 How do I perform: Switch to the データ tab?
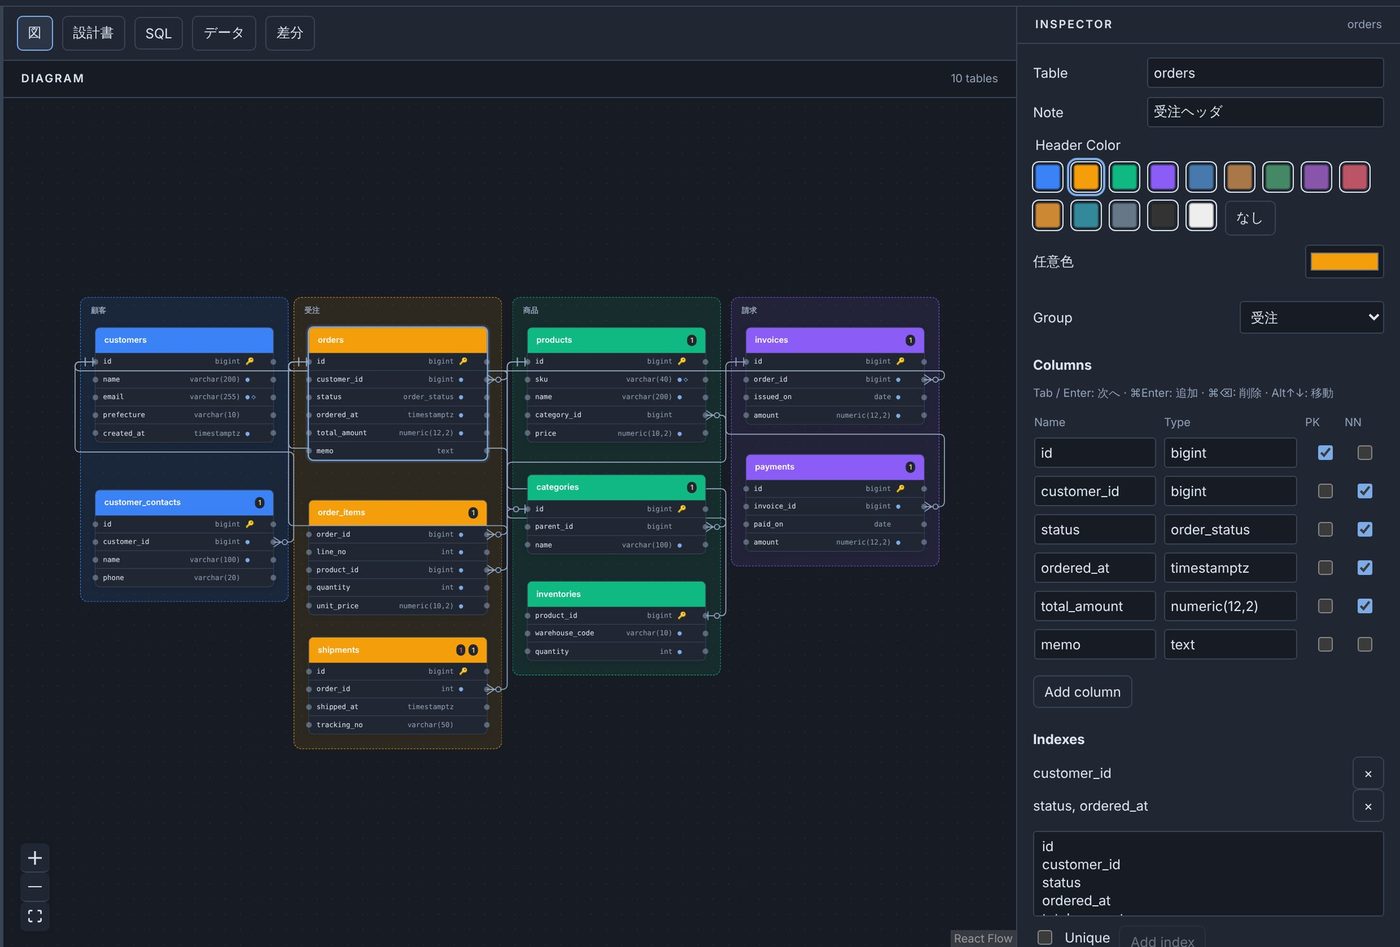pos(224,33)
